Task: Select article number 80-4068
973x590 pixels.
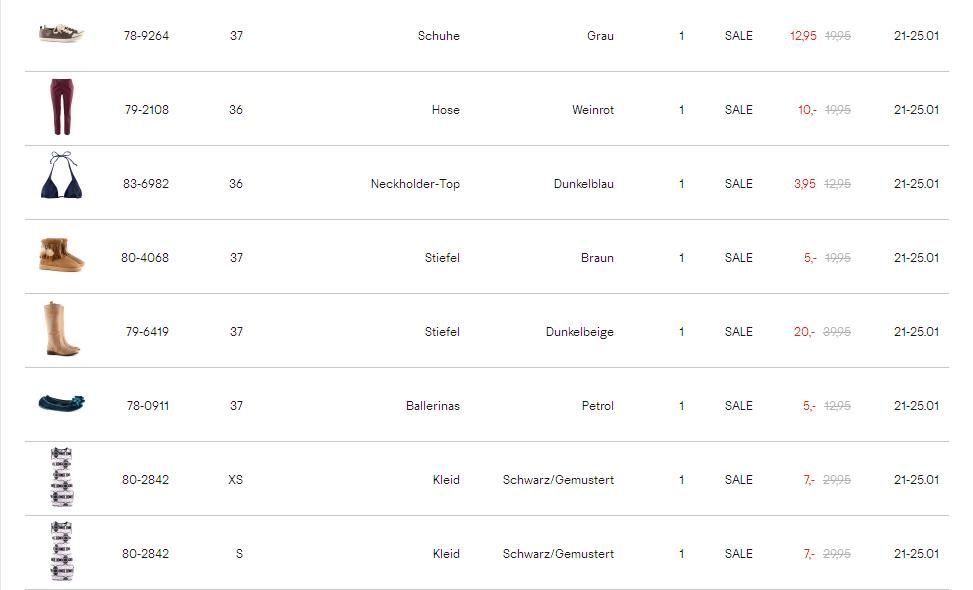Action: tap(145, 258)
